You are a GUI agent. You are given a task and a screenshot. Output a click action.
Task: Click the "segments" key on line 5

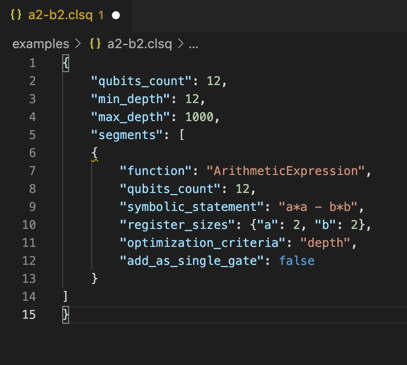click(x=127, y=135)
